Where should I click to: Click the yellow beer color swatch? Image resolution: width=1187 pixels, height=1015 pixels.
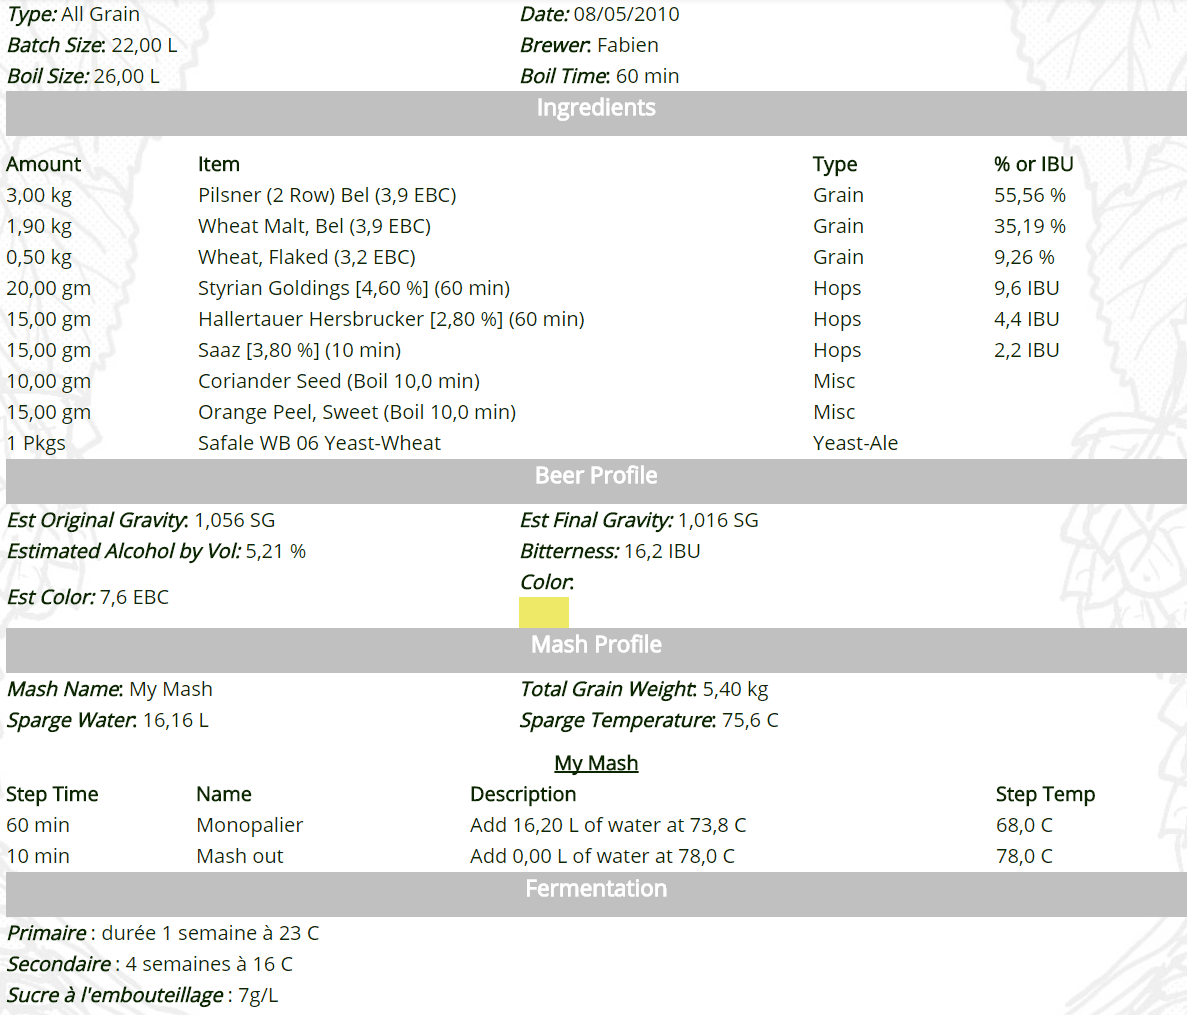point(543,611)
